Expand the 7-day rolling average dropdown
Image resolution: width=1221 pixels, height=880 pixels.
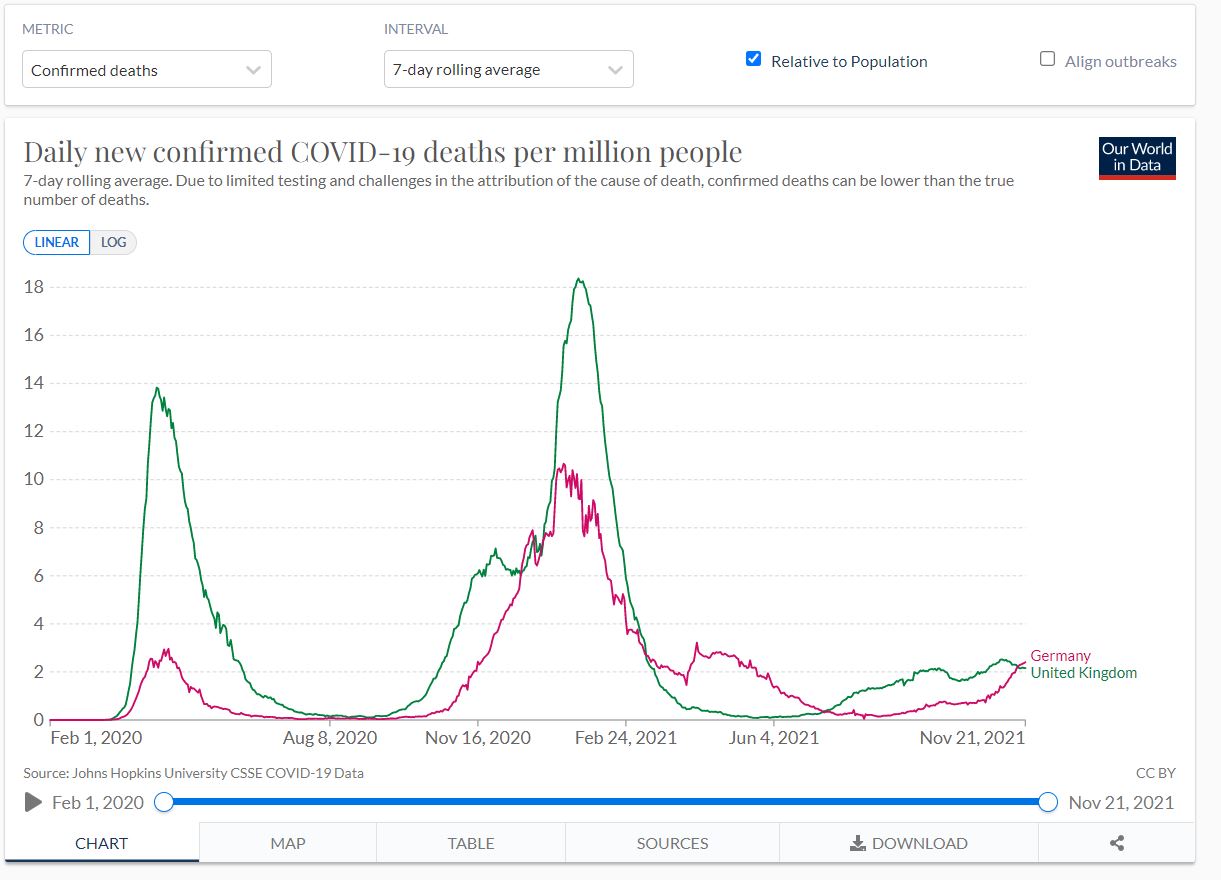click(508, 70)
